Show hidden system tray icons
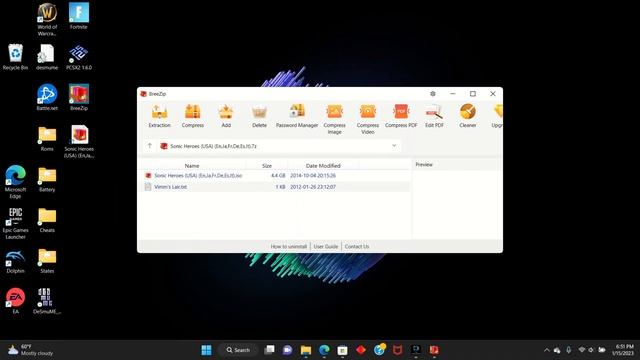Image resolution: width=640 pixels, height=360 pixels. click(x=547, y=350)
